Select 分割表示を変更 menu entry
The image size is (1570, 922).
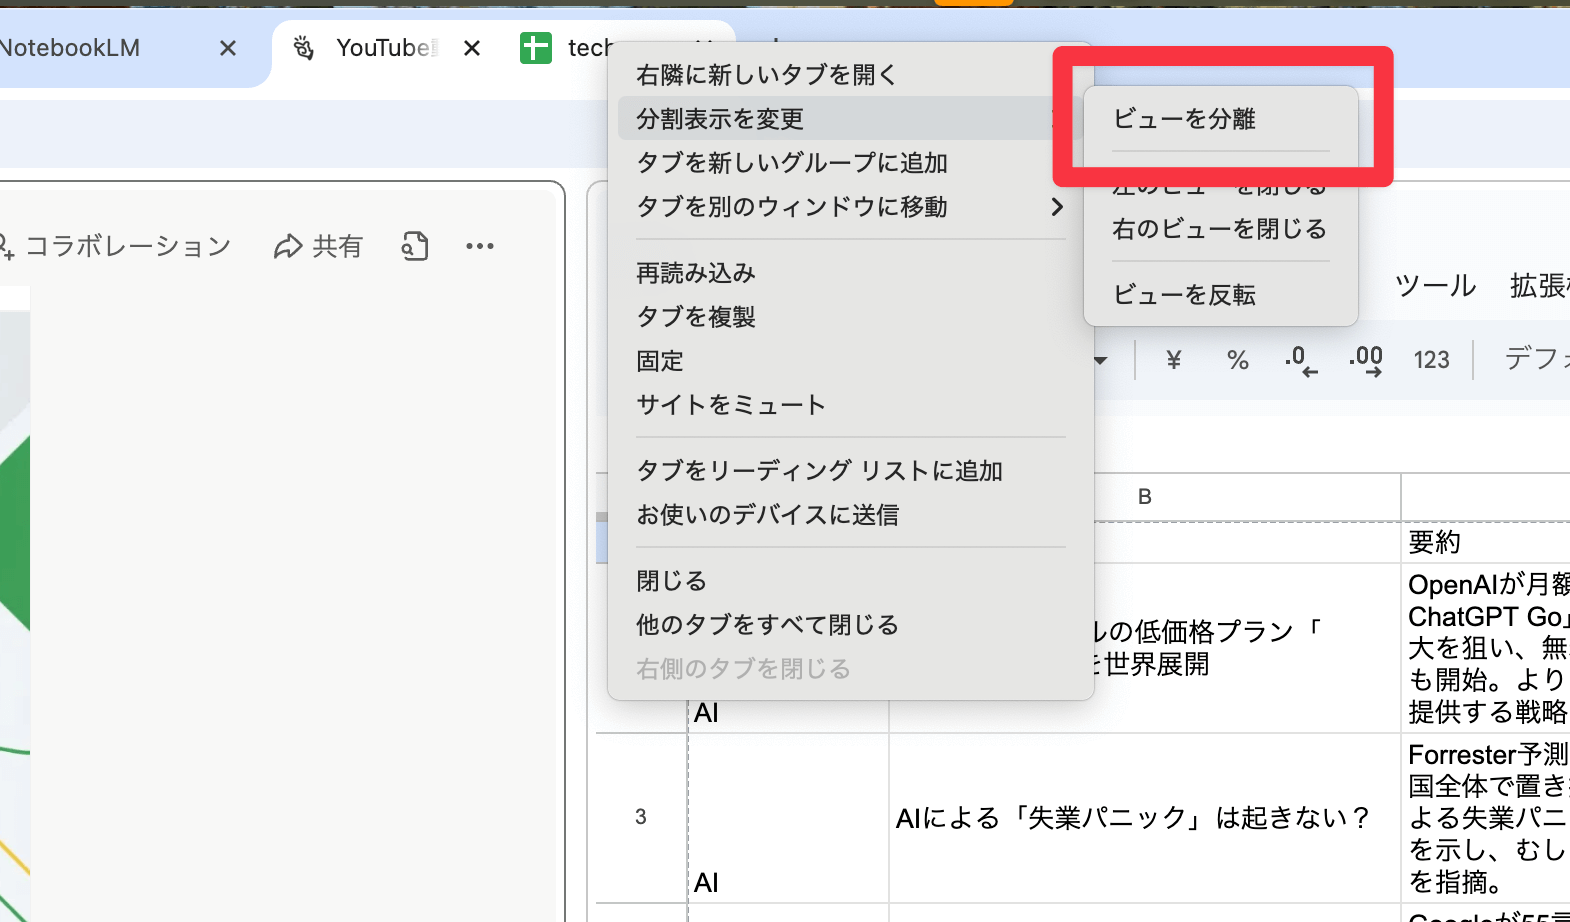tap(850, 119)
